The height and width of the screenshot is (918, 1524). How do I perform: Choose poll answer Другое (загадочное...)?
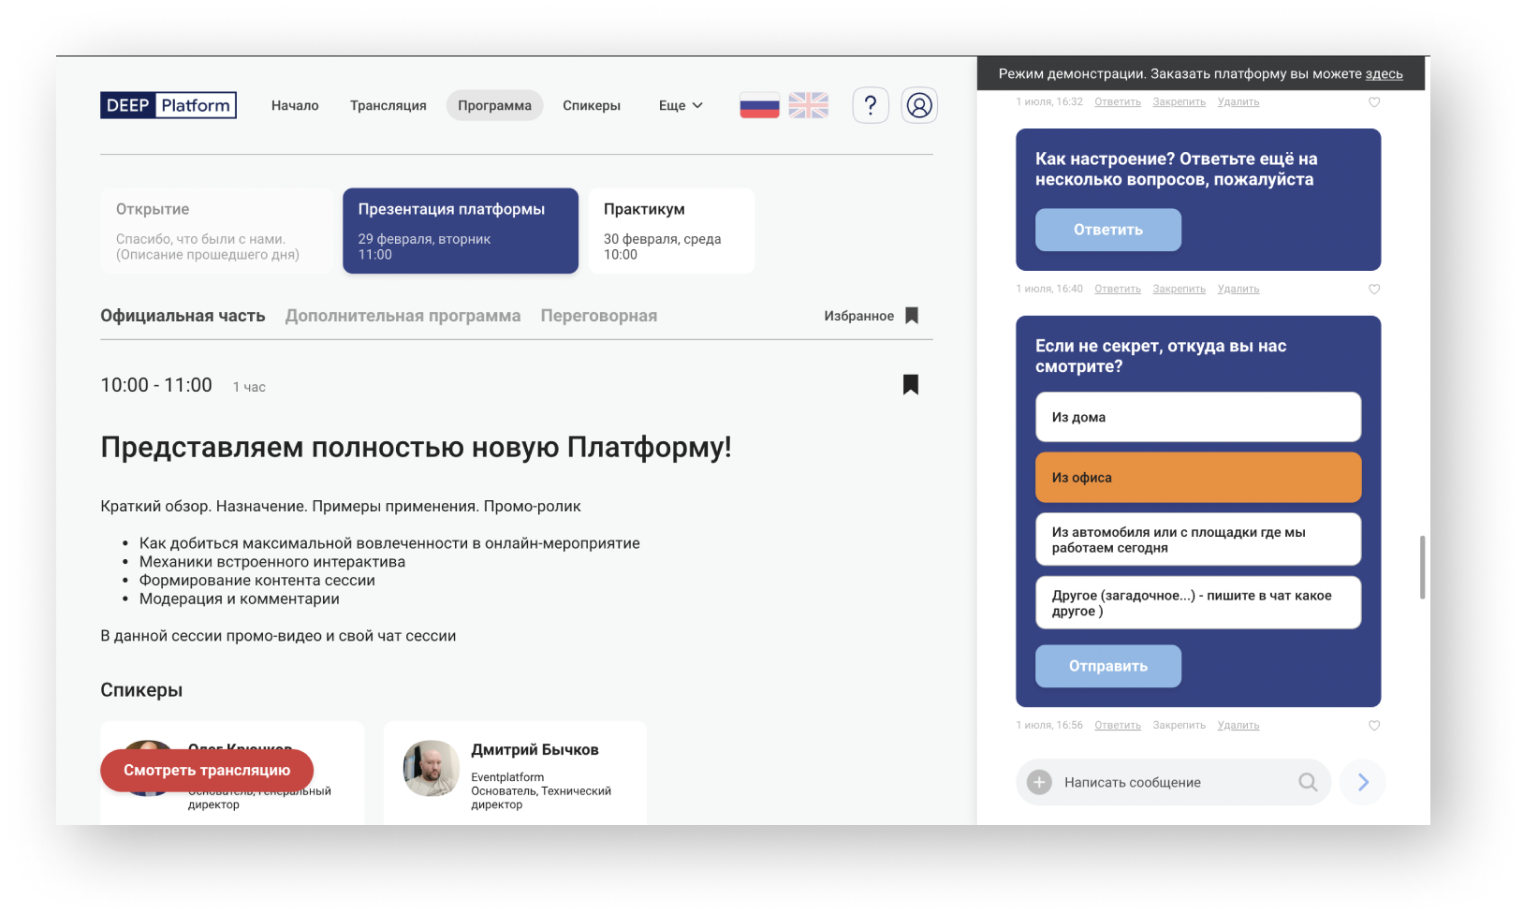(1198, 603)
